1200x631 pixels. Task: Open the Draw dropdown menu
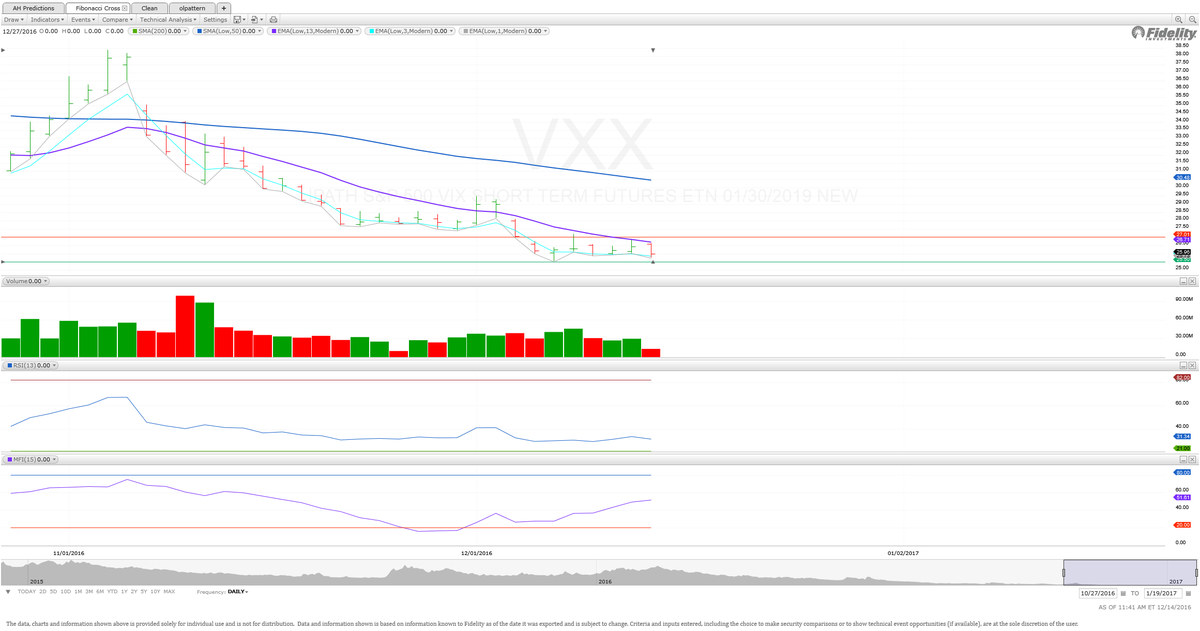pos(13,19)
